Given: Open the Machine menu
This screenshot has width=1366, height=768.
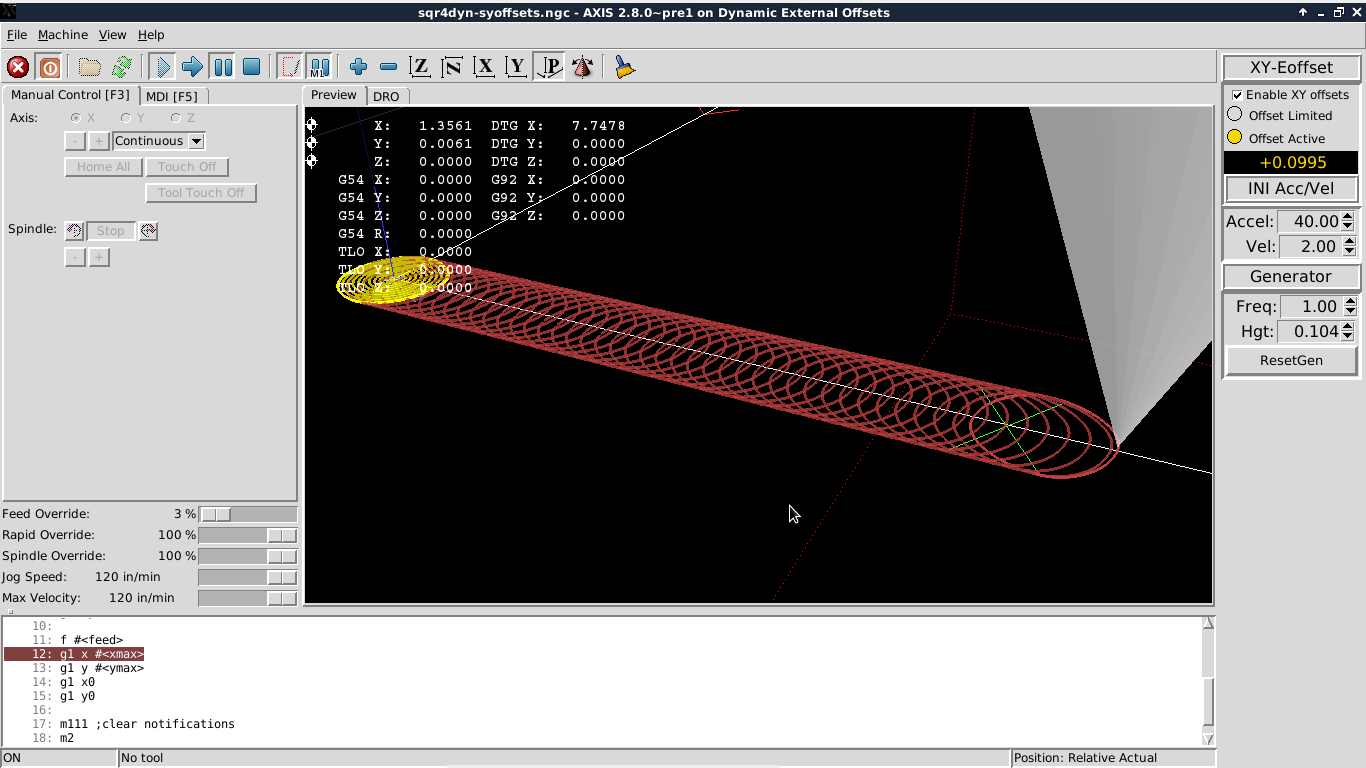Looking at the screenshot, I should click(63, 34).
